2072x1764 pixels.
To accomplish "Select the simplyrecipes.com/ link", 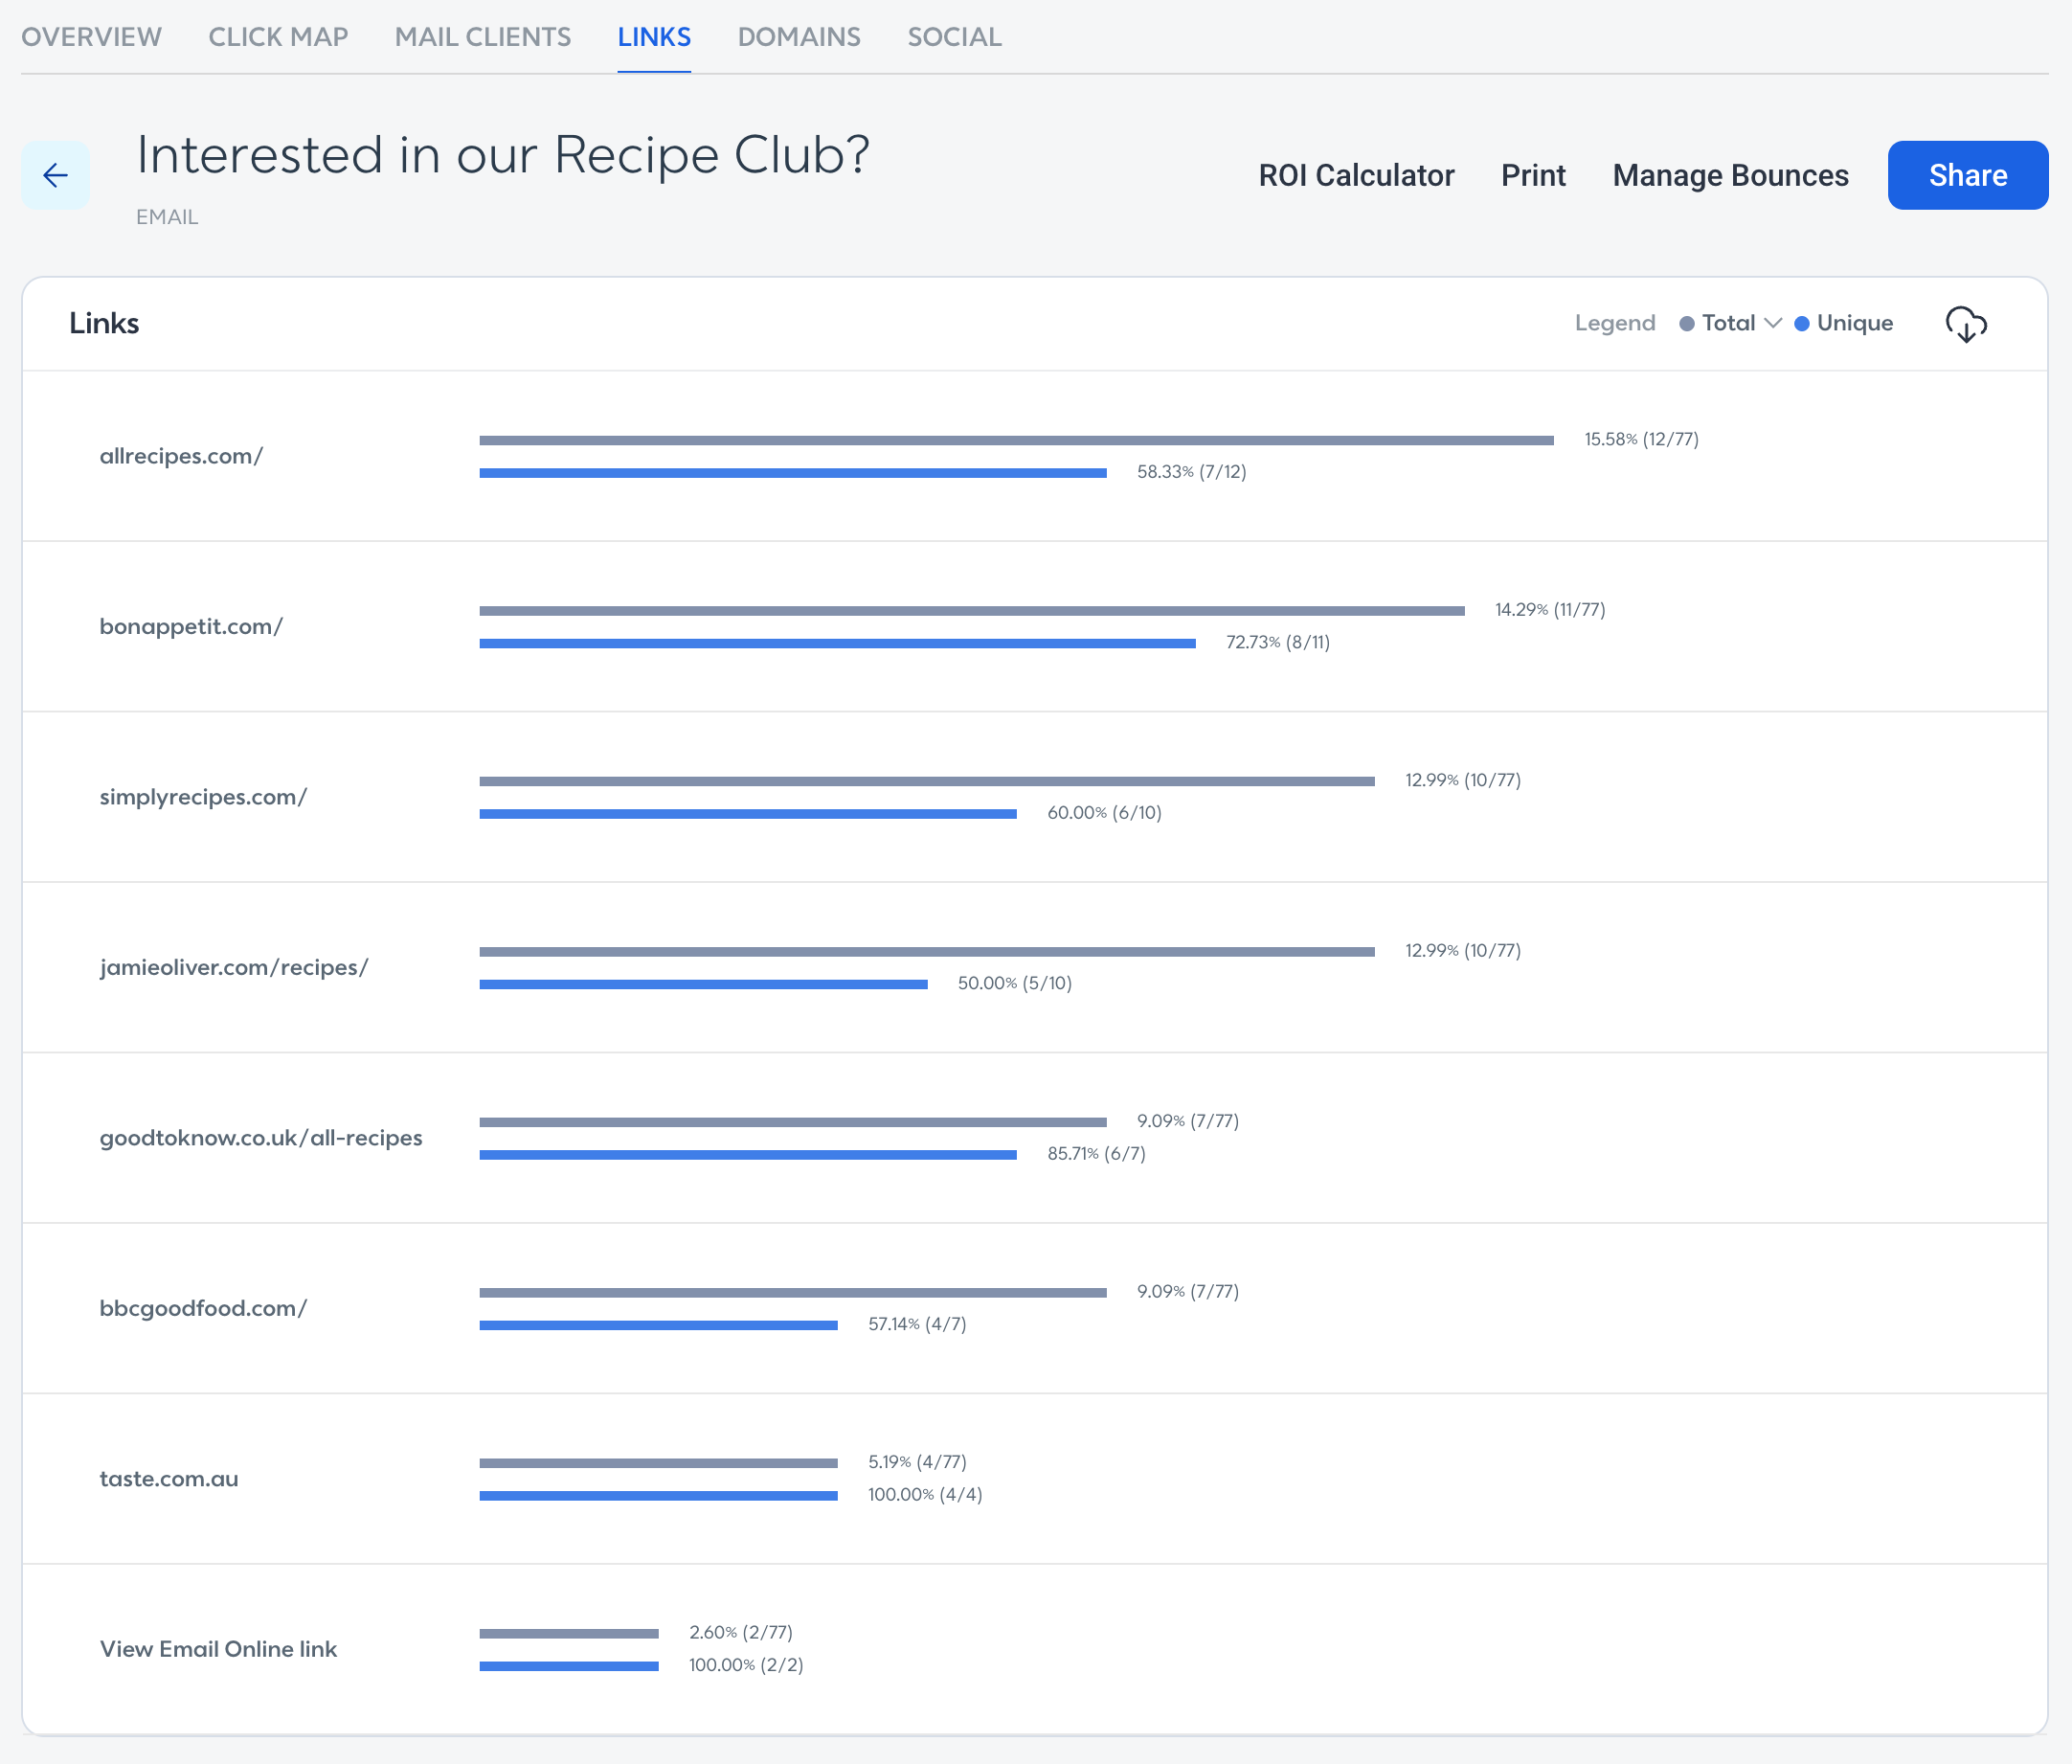I will [x=203, y=797].
